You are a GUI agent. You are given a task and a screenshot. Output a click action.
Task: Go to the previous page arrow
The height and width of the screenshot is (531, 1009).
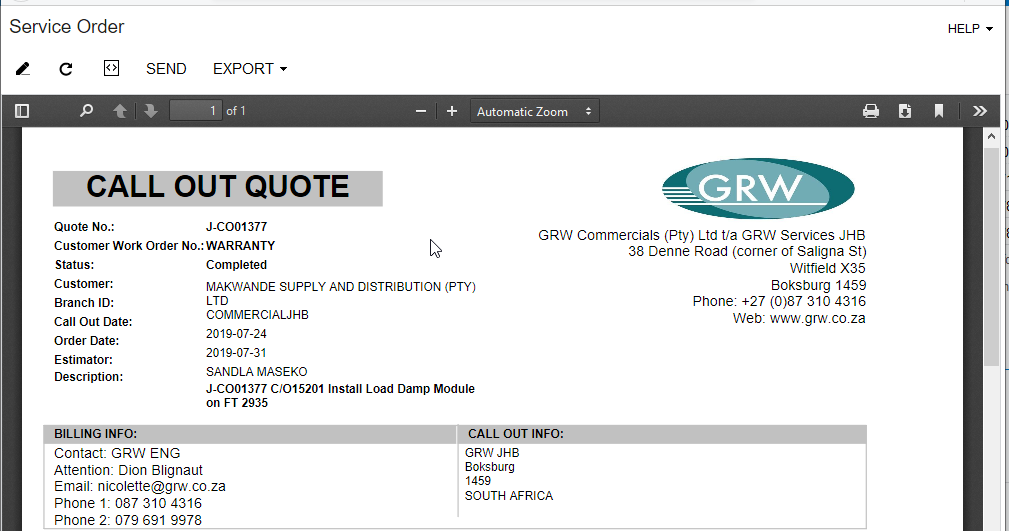(120, 111)
